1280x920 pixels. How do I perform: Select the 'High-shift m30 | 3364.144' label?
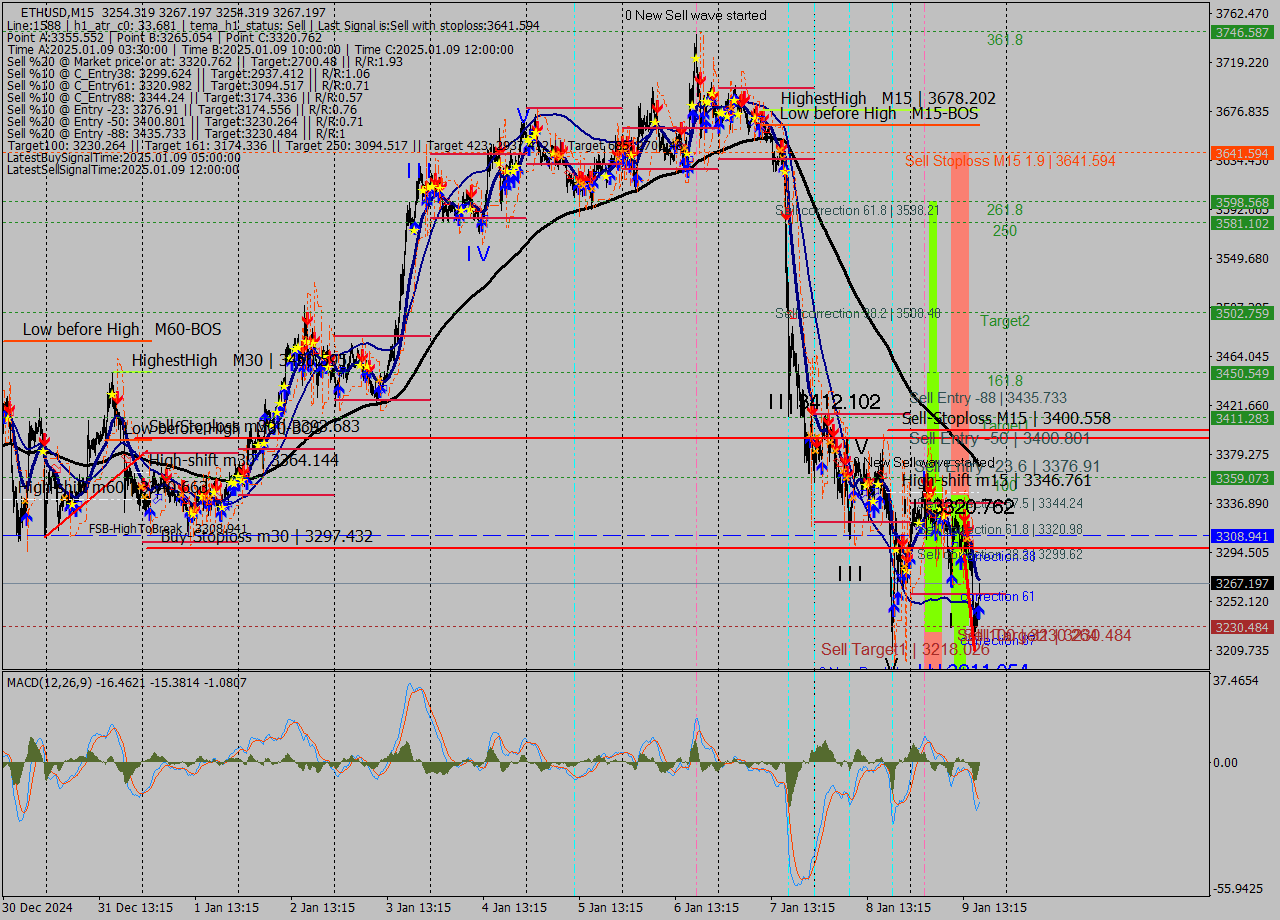coord(243,460)
